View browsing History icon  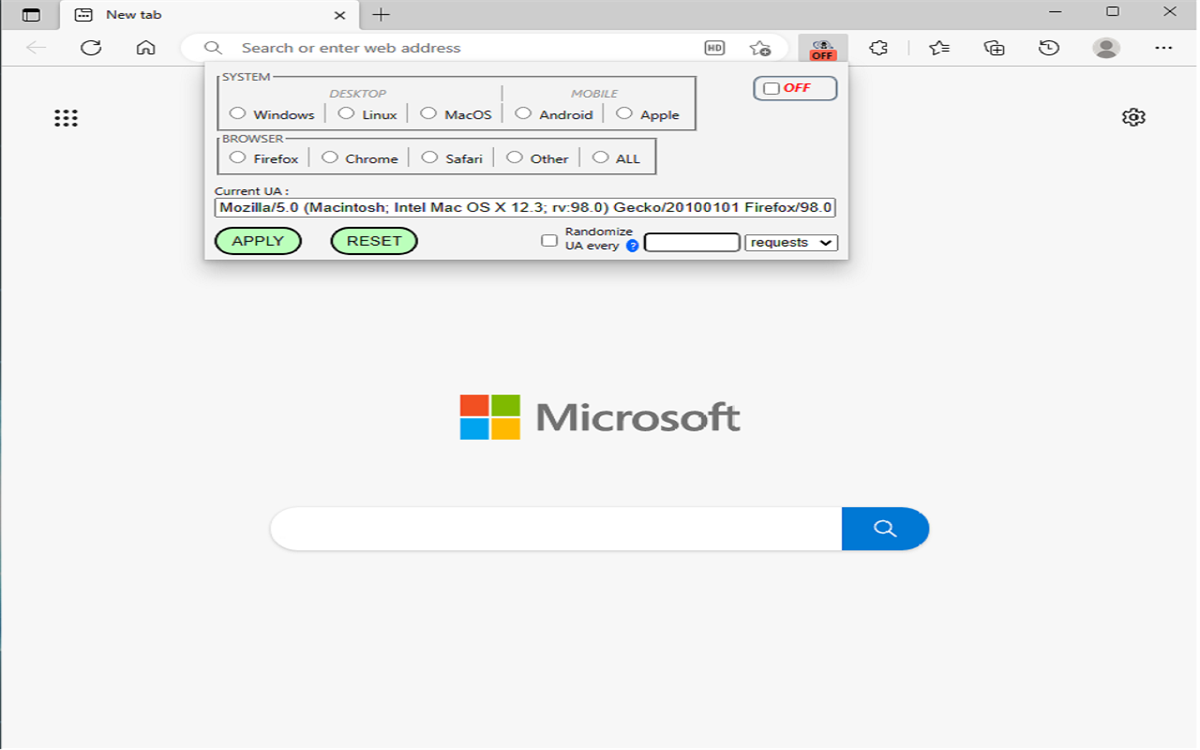[x=1050, y=47]
